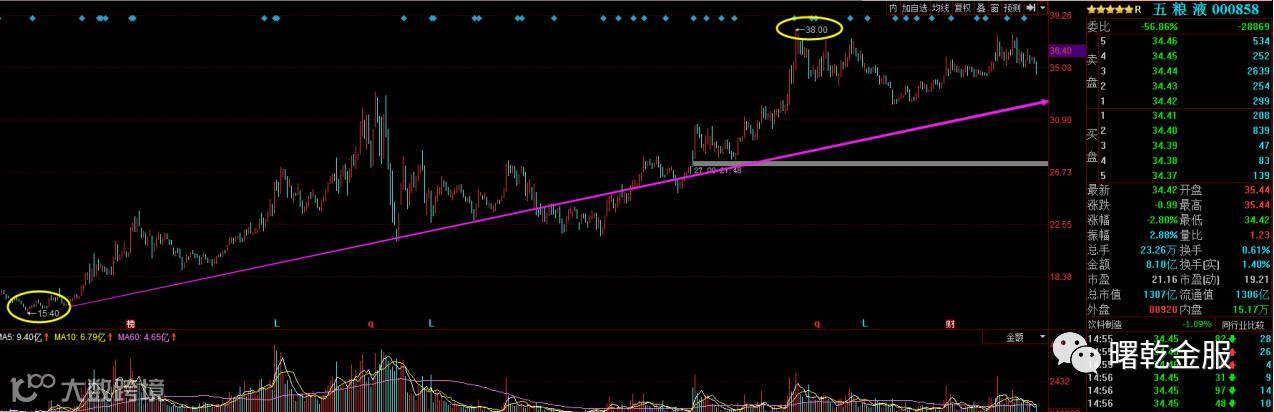This screenshot has width=1274, height=412.
Task: Click the jump-to-end arrow icon
Action: coord(1031,7)
